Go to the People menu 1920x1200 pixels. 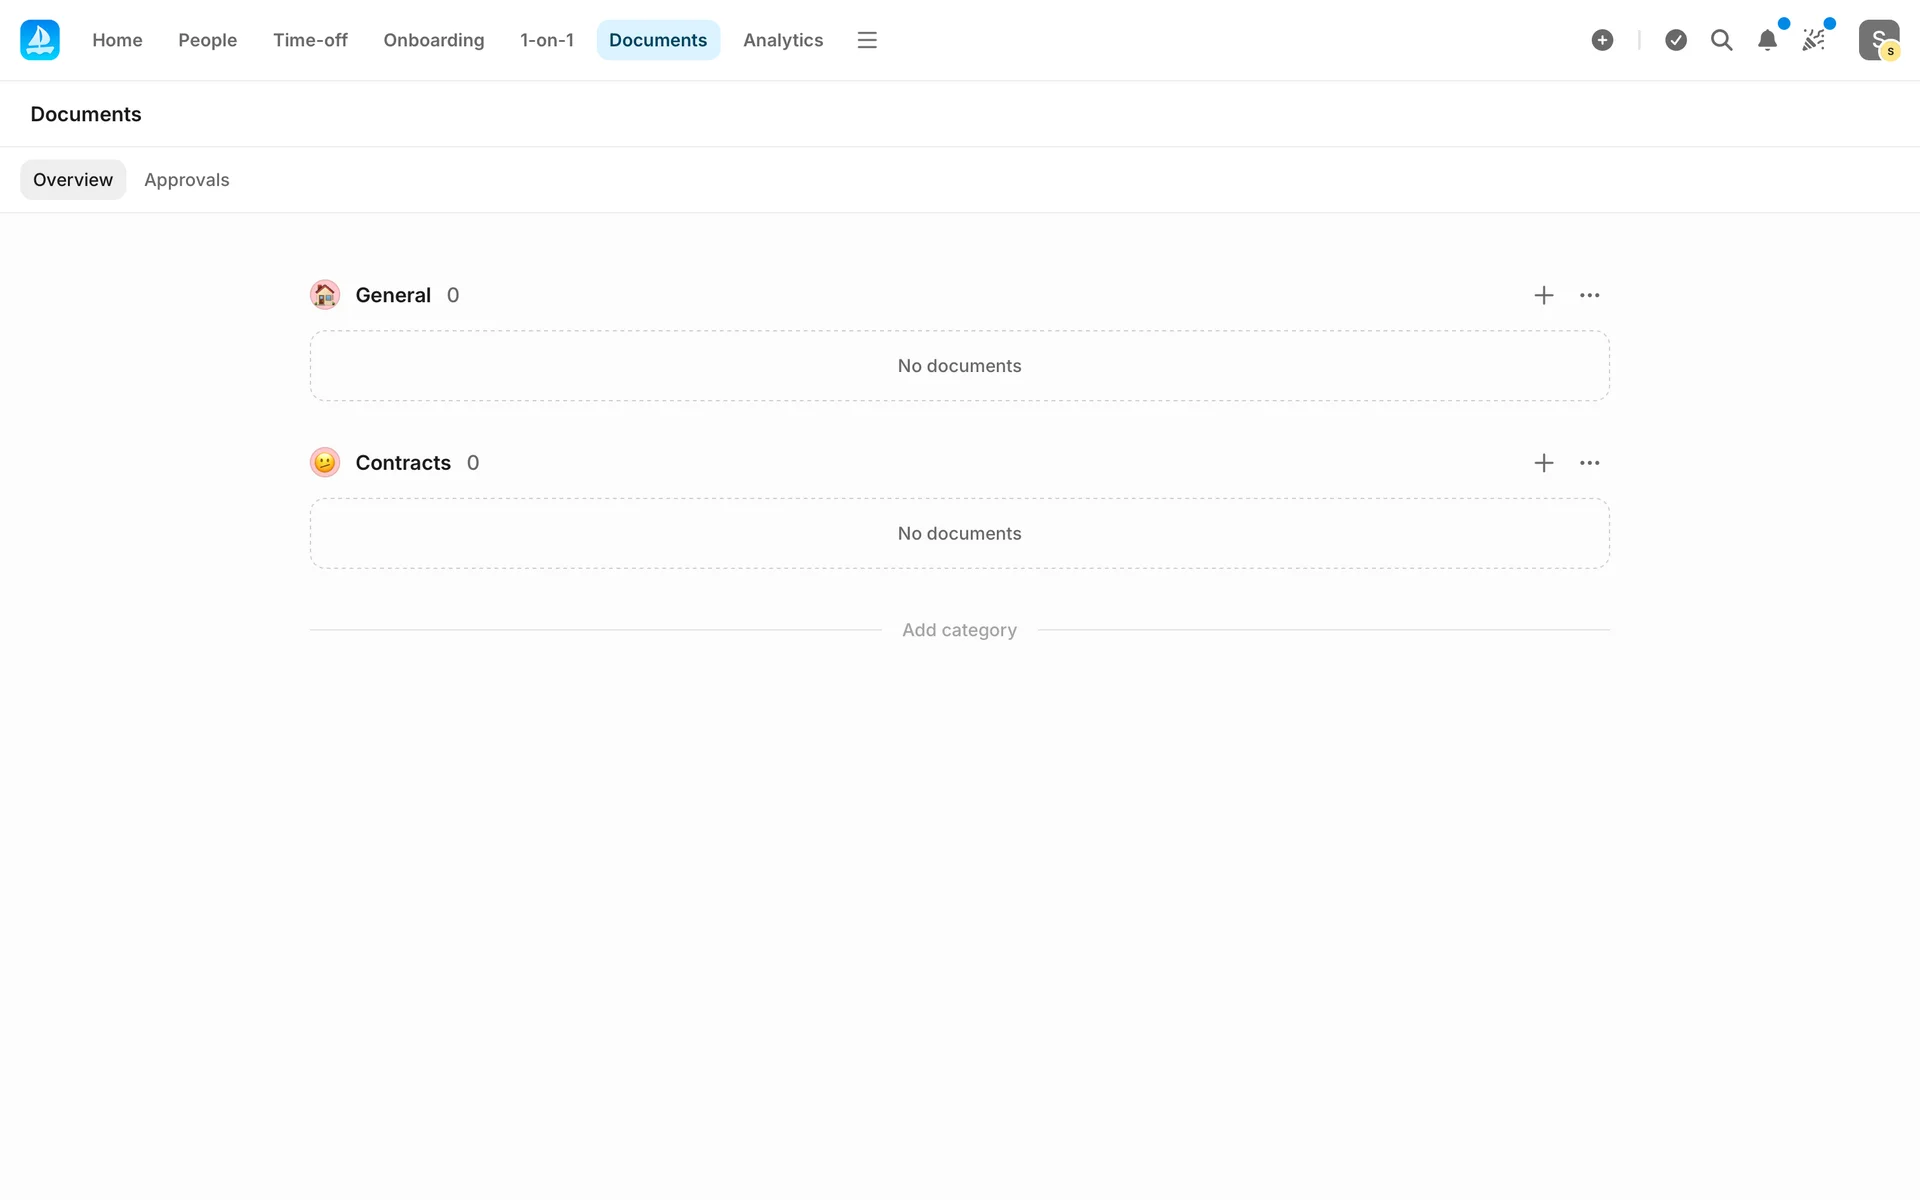point(207,40)
